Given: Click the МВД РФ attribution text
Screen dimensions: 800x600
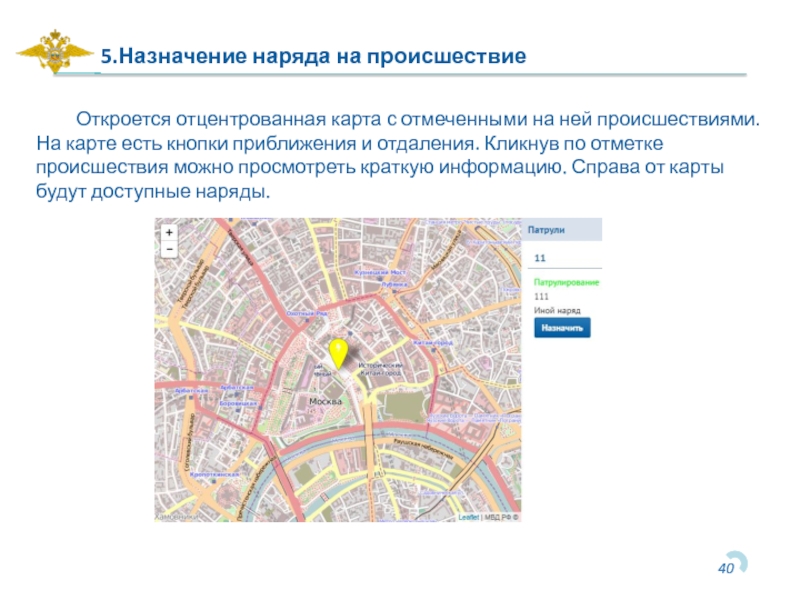Looking at the screenshot, I should [498, 517].
